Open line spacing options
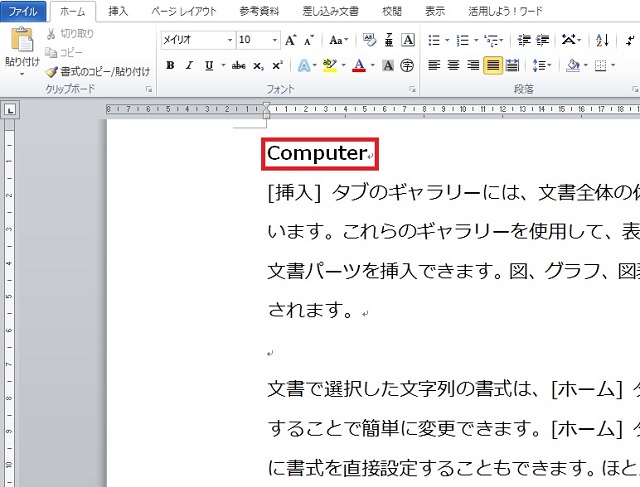Viewport: 640px width, 487px height. pyautogui.click(x=542, y=65)
